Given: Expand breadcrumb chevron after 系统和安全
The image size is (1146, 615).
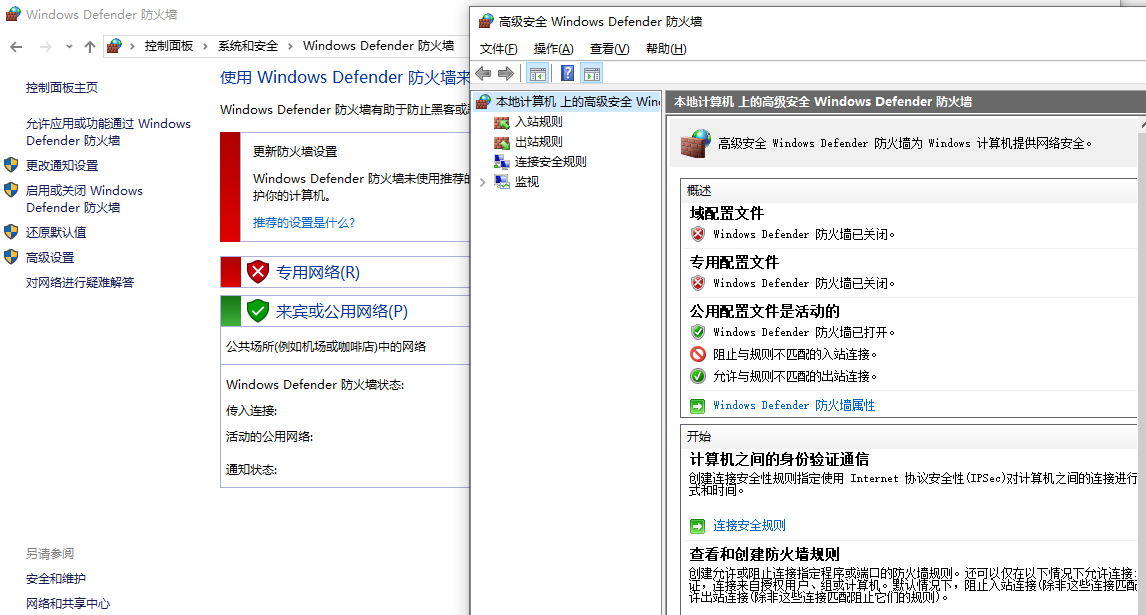Looking at the screenshot, I should 290,46.
